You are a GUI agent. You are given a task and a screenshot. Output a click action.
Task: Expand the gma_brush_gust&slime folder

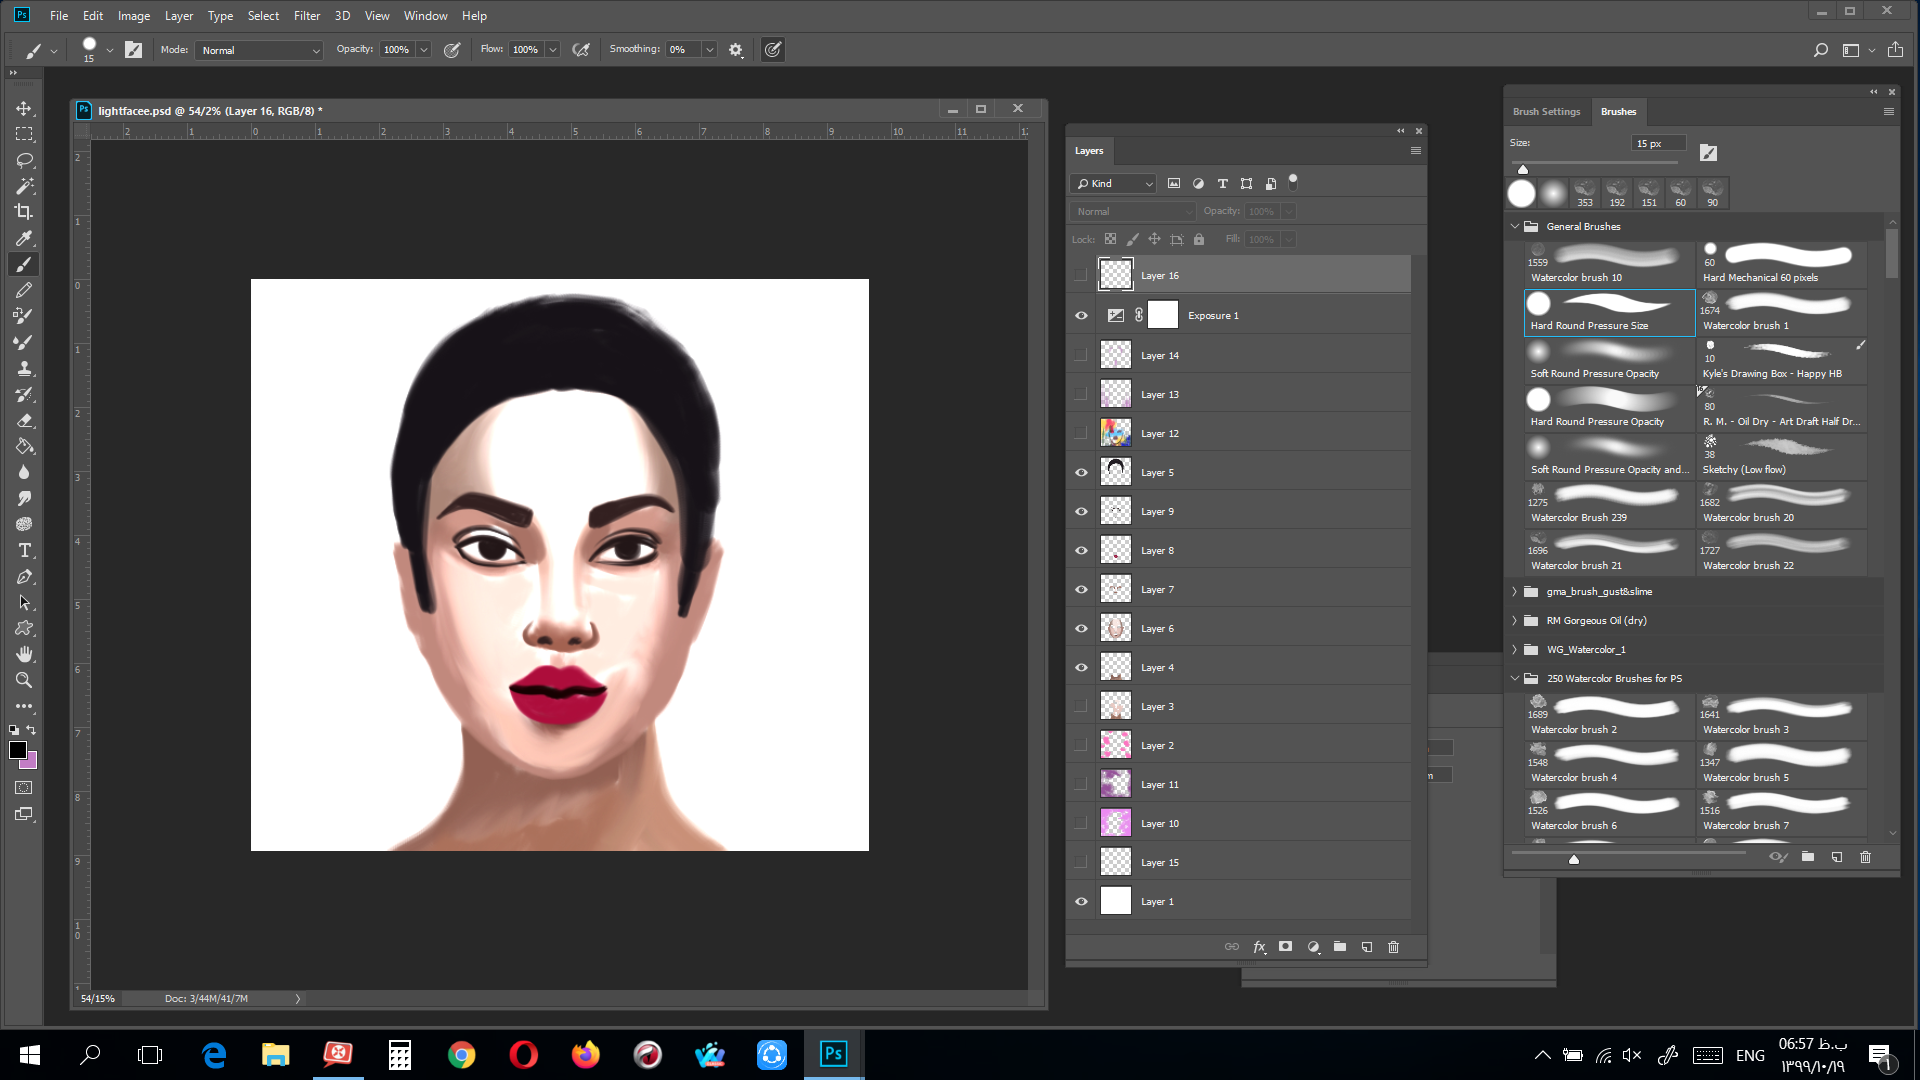point(1515,592)
